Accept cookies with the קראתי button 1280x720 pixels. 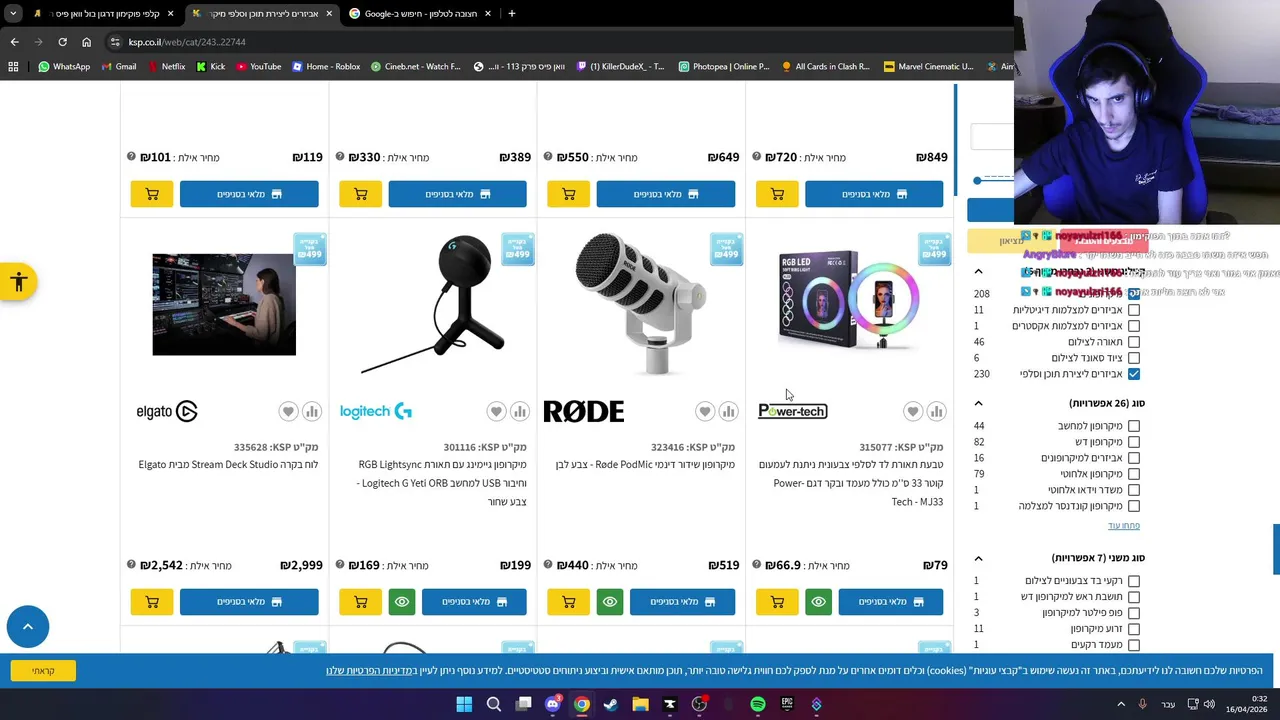click(43, 671)
